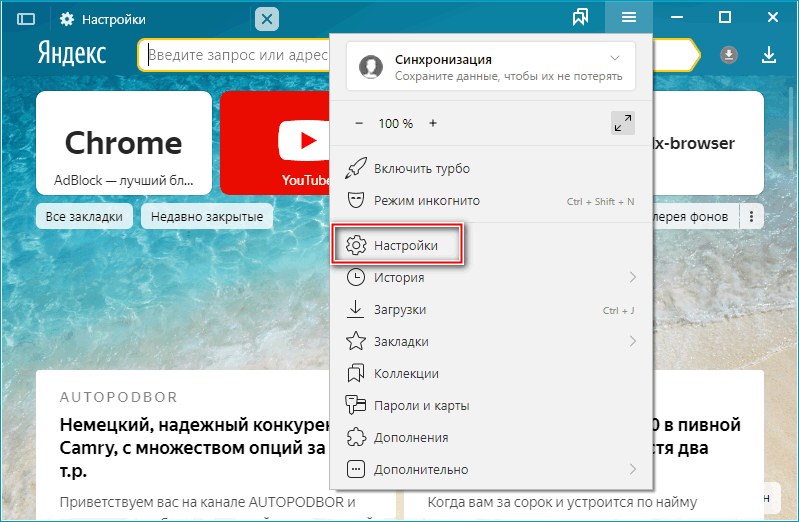Viewport: 799px width, 522px height.
Task: Click the gear icon beside Настройки
Action: pos(356,245)
